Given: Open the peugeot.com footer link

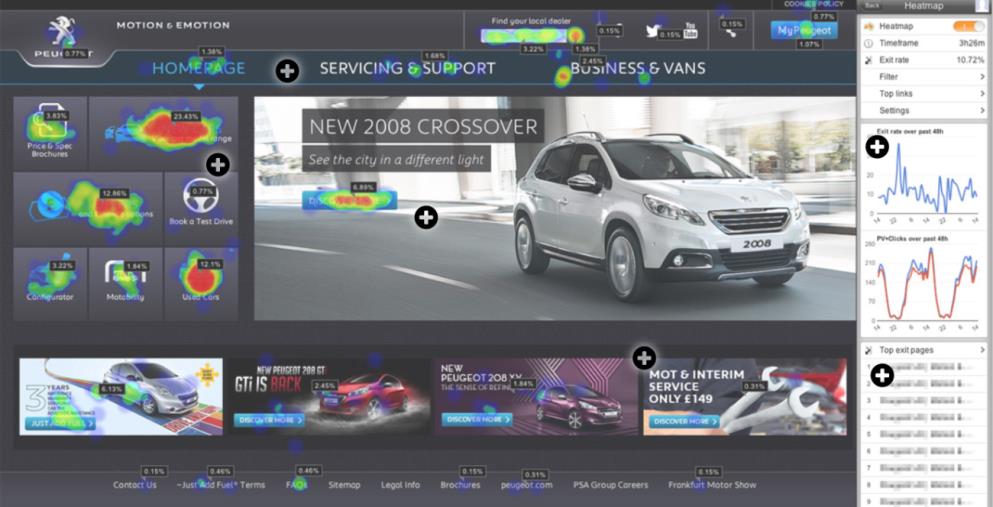Looking at the screenshot, I should 526,485.
